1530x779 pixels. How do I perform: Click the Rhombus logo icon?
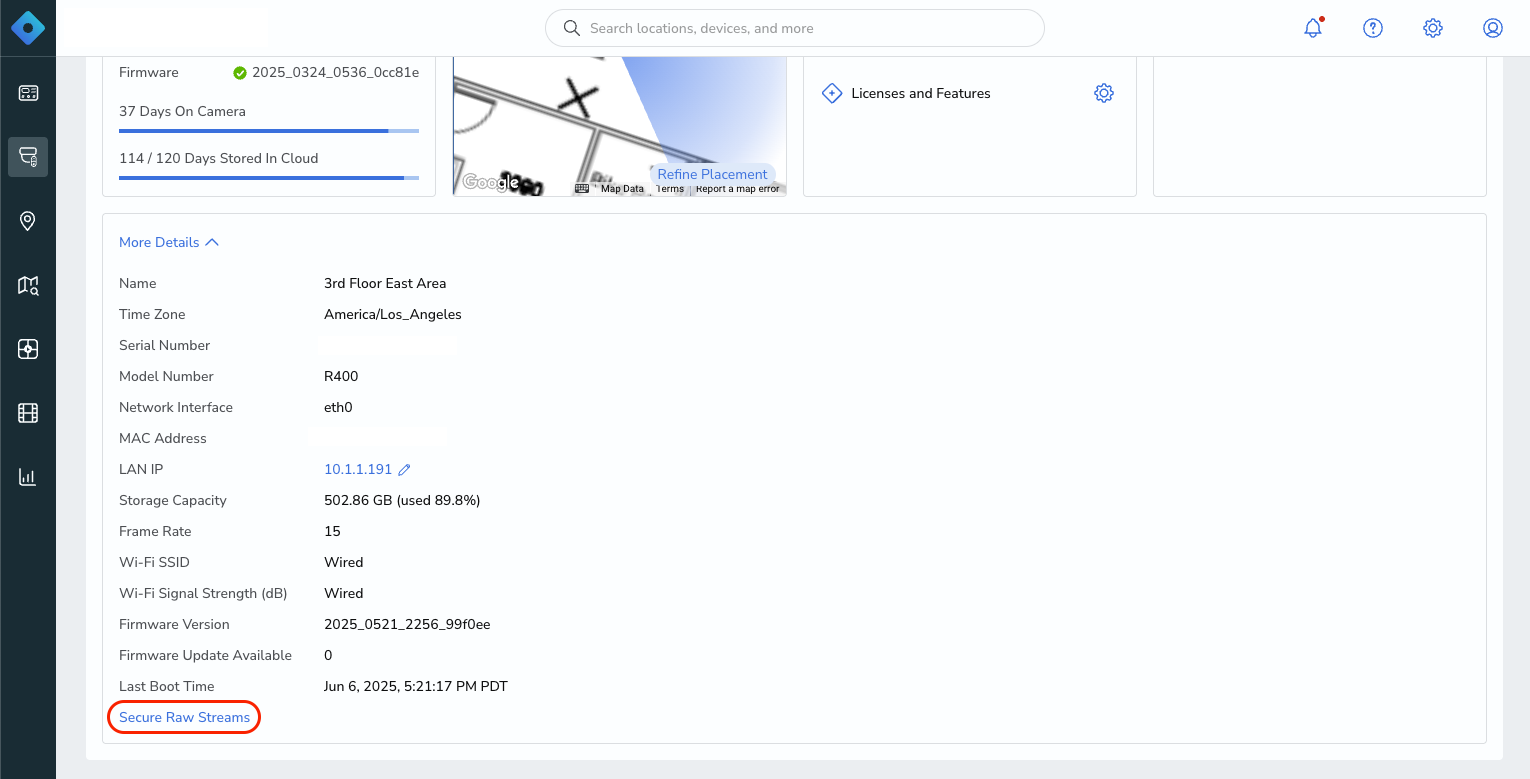tap(28, 28)
